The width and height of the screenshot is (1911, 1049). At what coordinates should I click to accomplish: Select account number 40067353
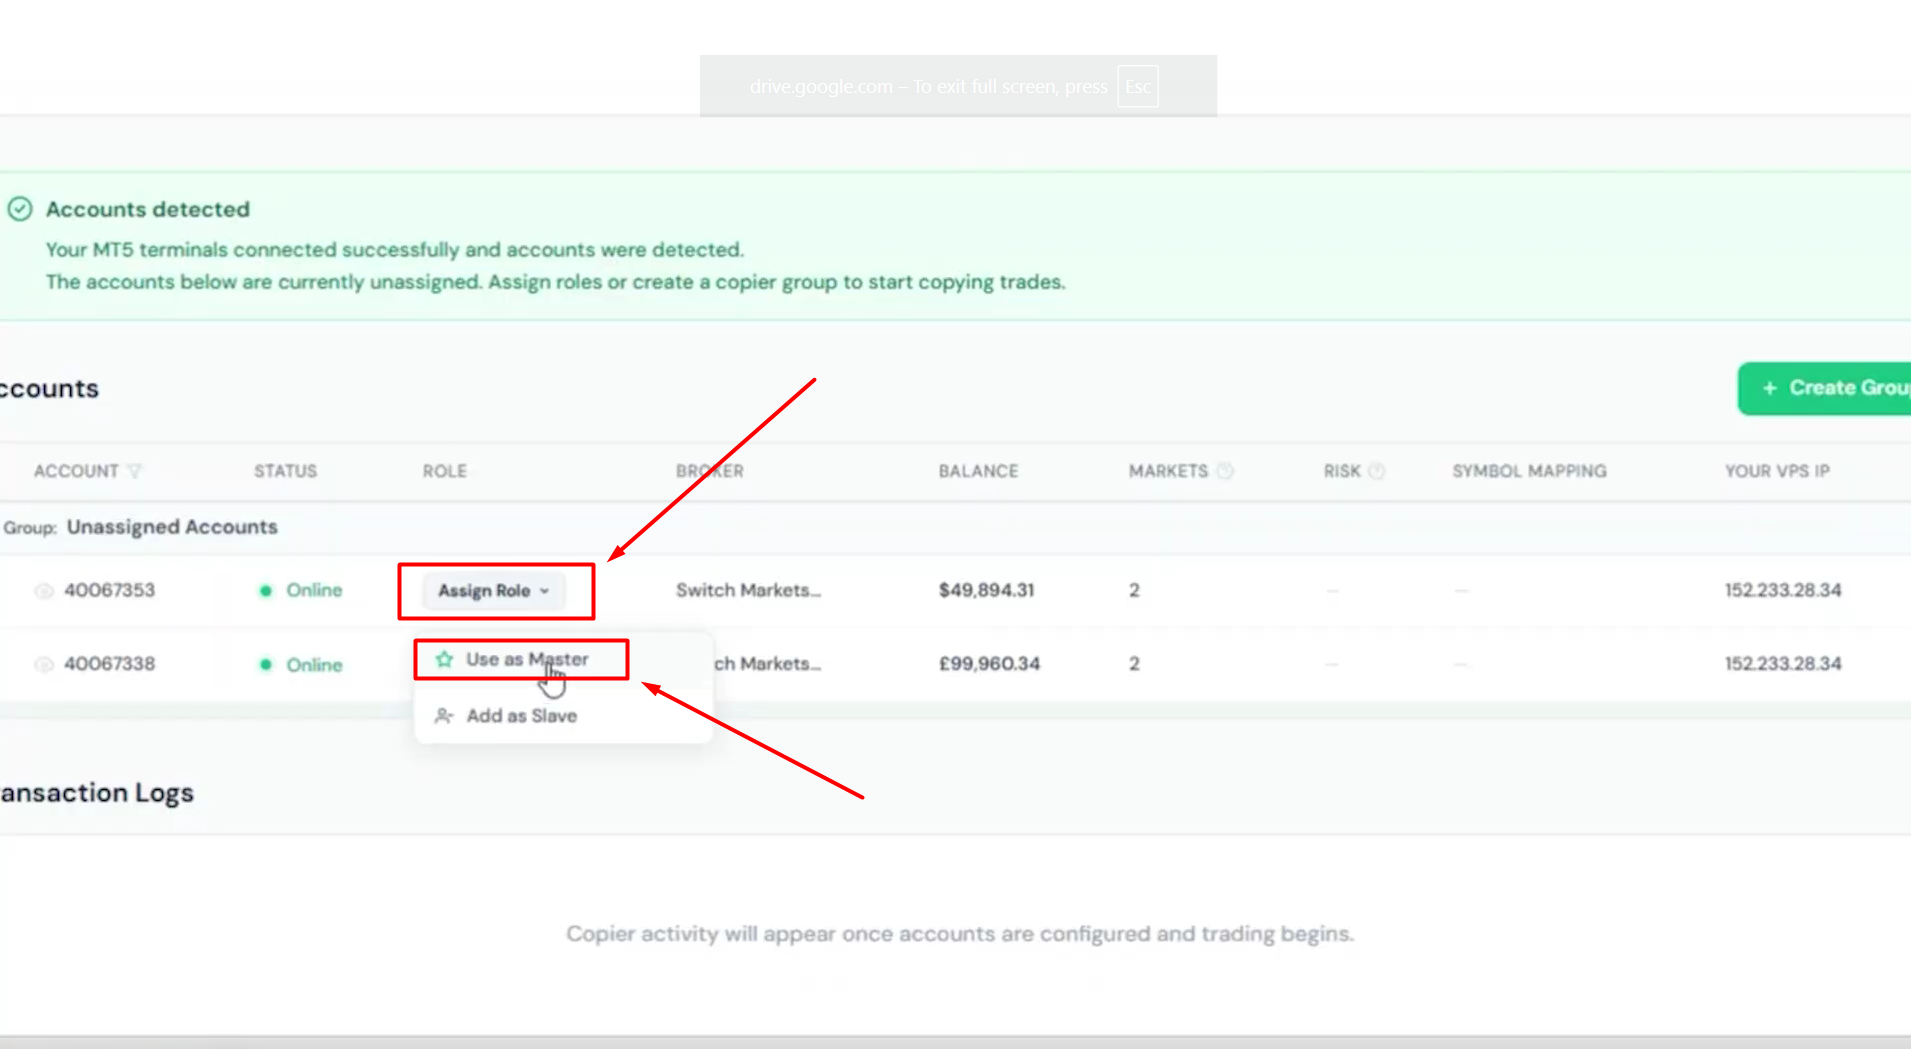[110, 590]
